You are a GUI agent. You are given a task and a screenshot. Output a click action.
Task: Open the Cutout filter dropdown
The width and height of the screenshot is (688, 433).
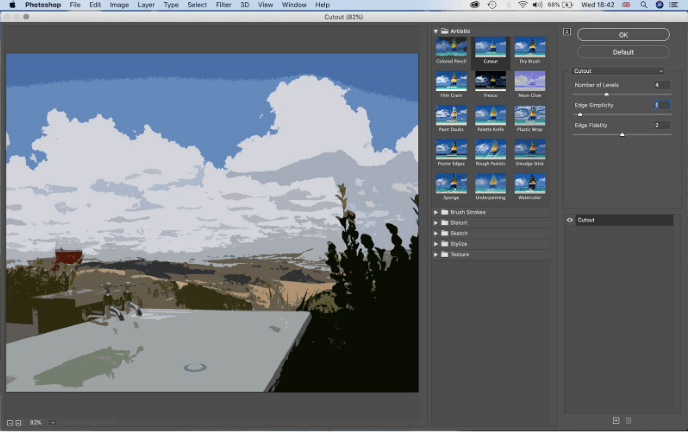[617, 71]
